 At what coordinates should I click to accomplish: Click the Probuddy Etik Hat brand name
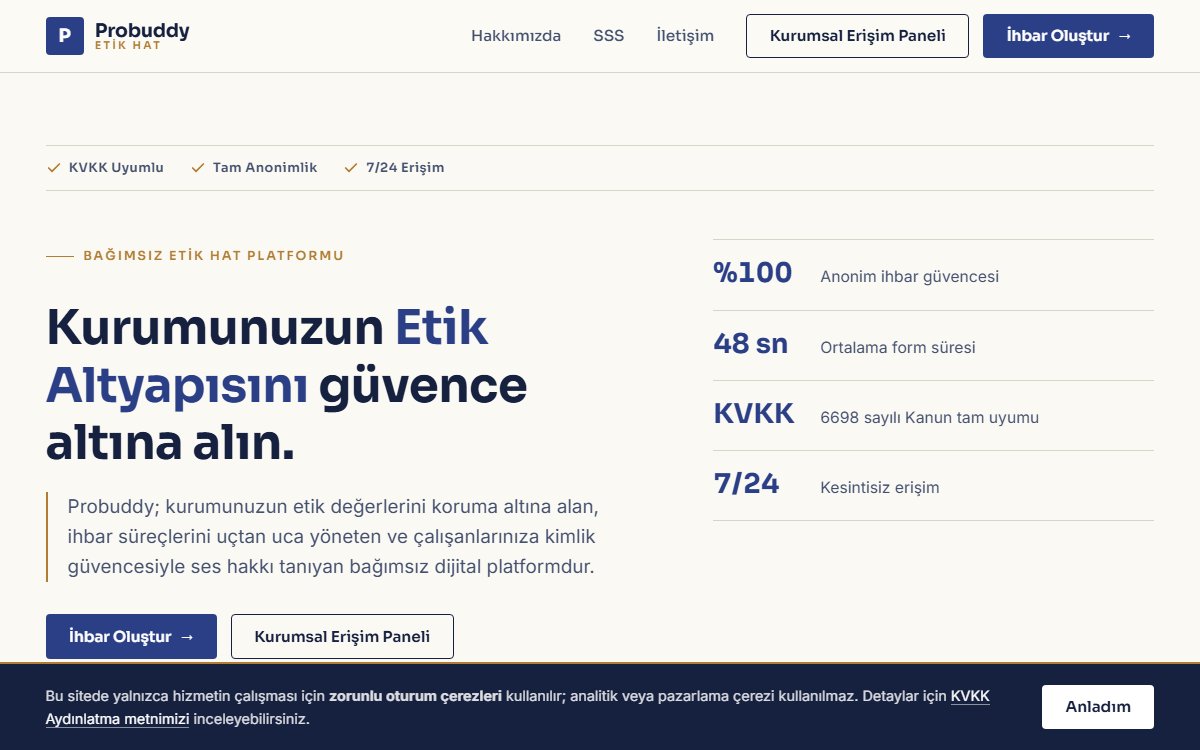(x=142, y=36)
